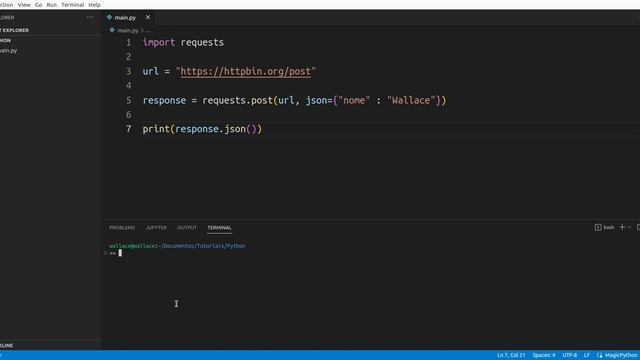Click the LF end-of-line indicator
The image size is (640, 360).
point(587,355)
